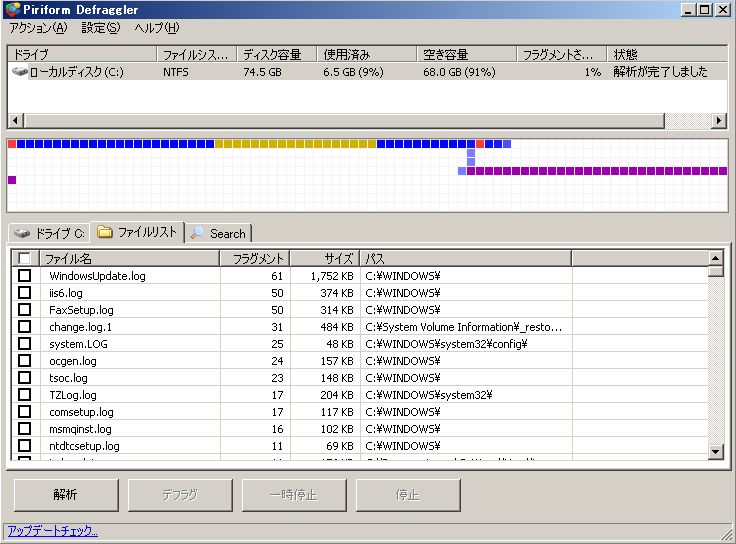Click the 一時停止 pause button

294,495
